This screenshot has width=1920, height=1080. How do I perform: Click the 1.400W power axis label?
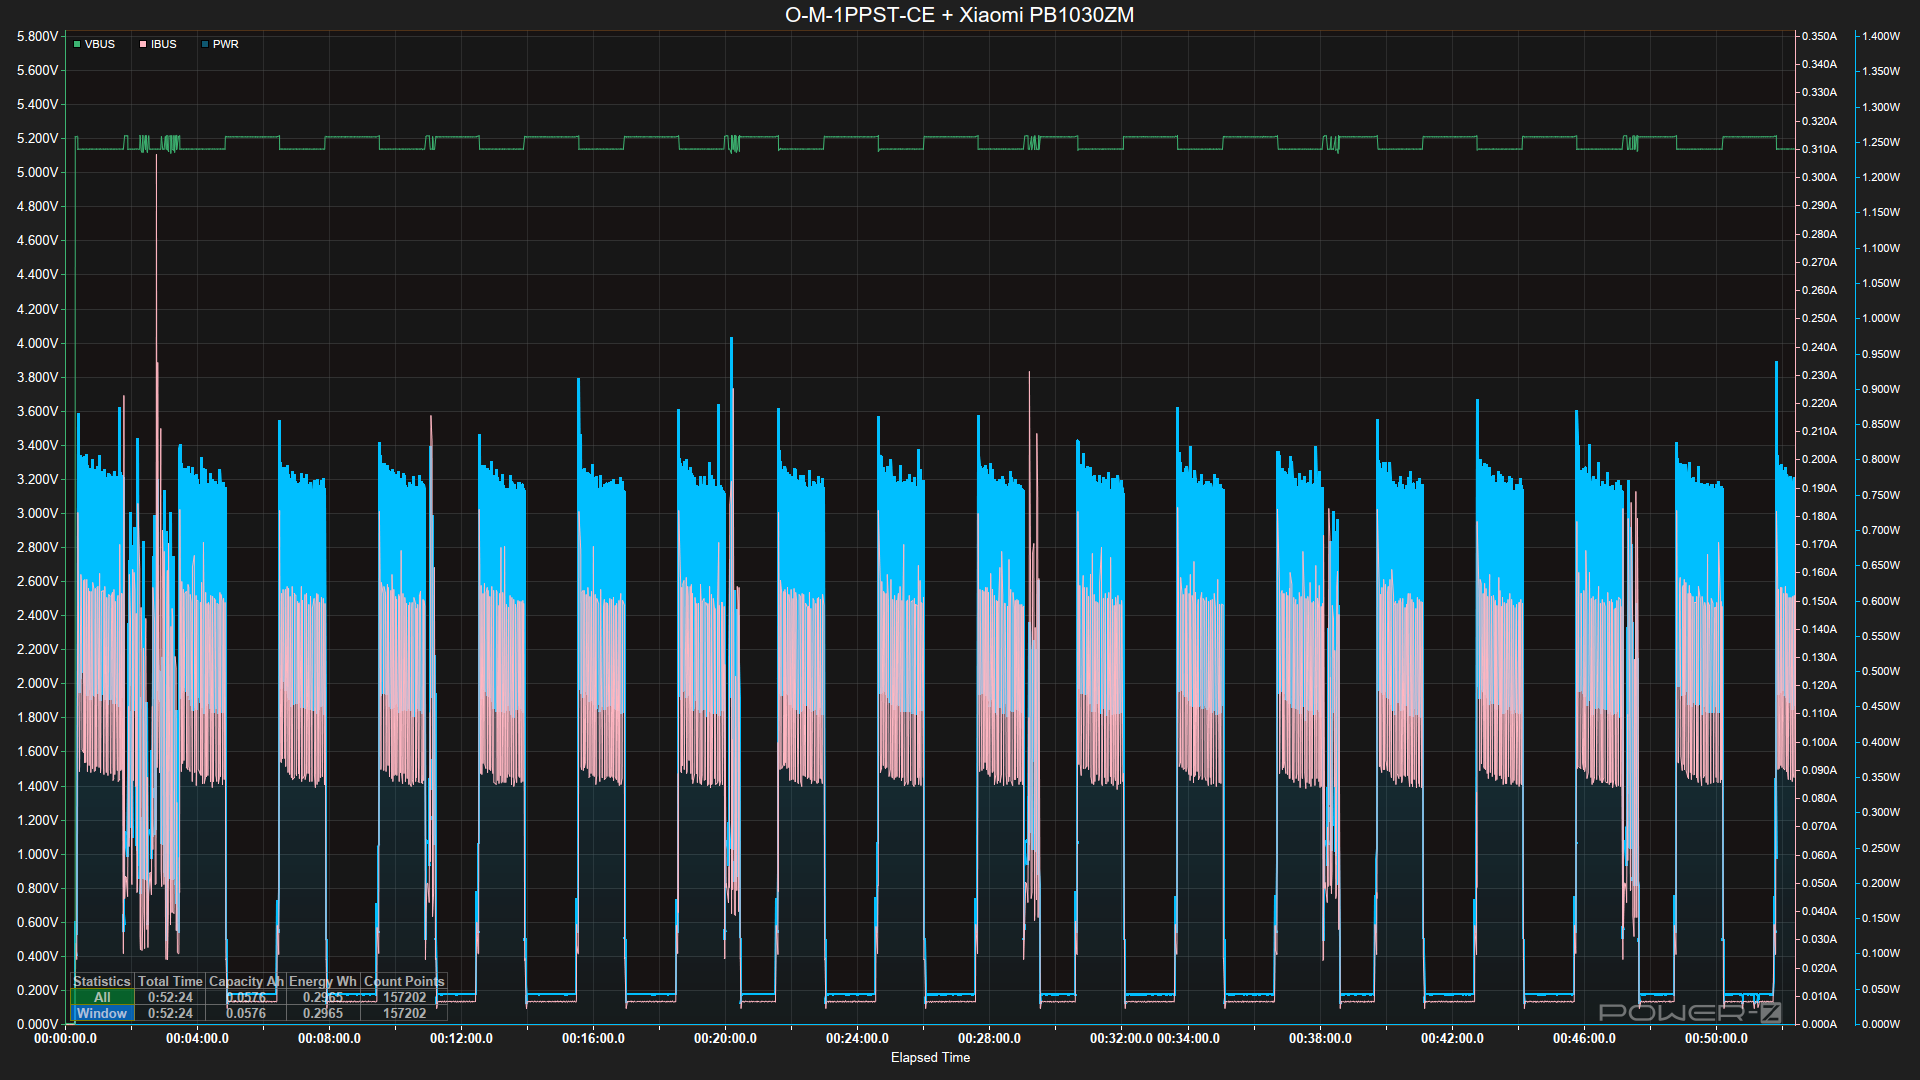[x=1880, y=36]
